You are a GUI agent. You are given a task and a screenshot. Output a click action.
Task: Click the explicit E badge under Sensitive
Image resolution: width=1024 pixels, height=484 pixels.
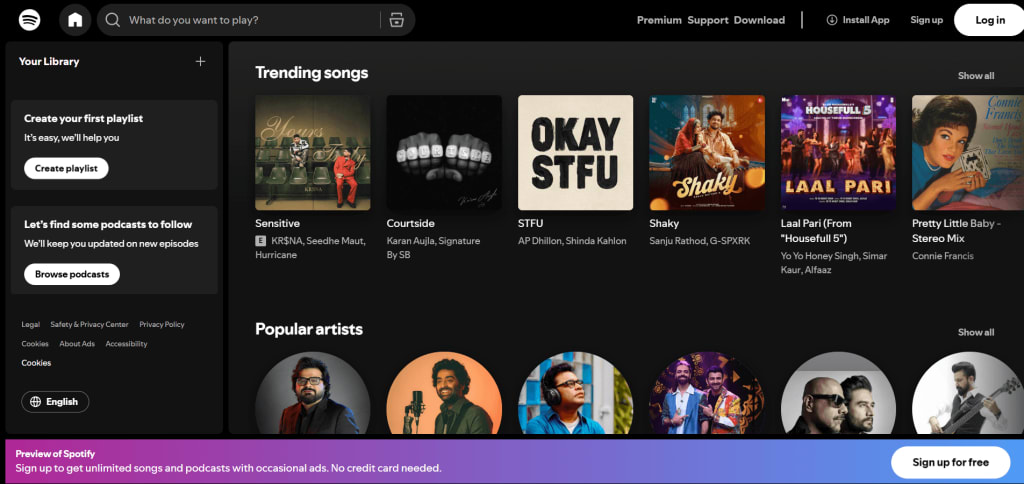click(261, 241)
